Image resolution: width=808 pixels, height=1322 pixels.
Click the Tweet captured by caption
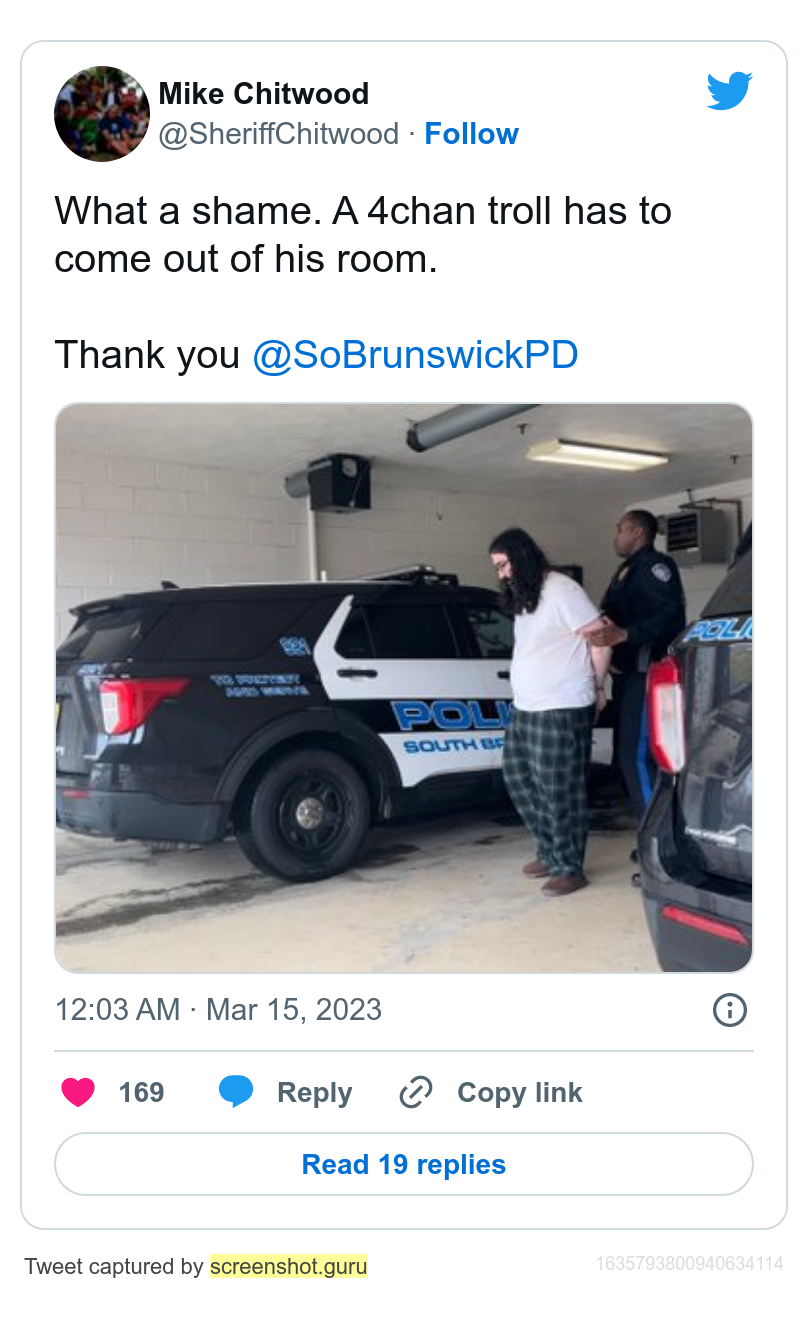[x=114, y=1266]
